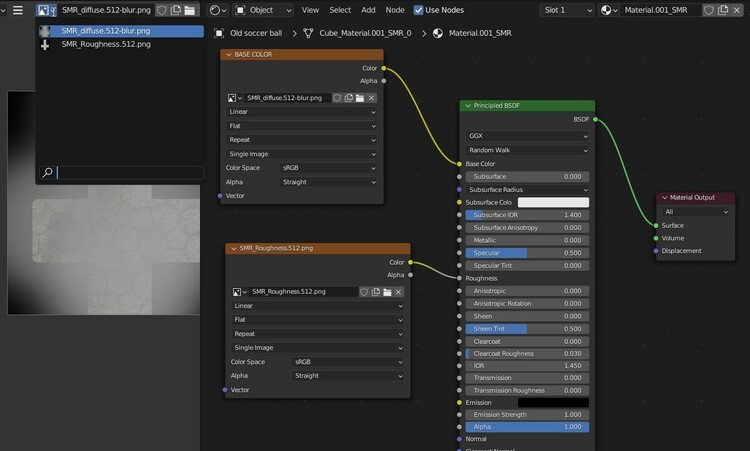Click the image name field in the BASE COLOR node
Viewport: 750px width, 451px height.
(x=287, y=98)
